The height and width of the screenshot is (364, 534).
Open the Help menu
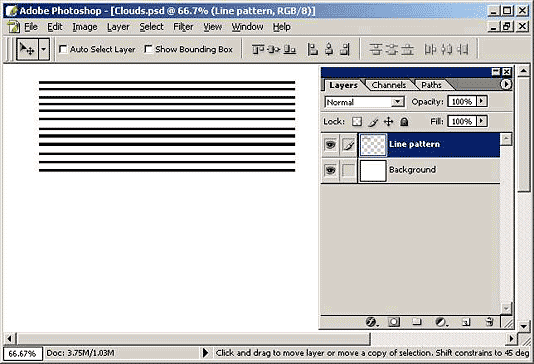point(282,27)
